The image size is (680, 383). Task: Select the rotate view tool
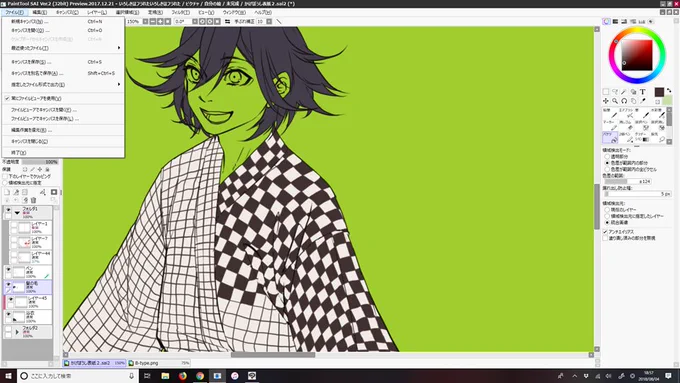tap(624, 101)
